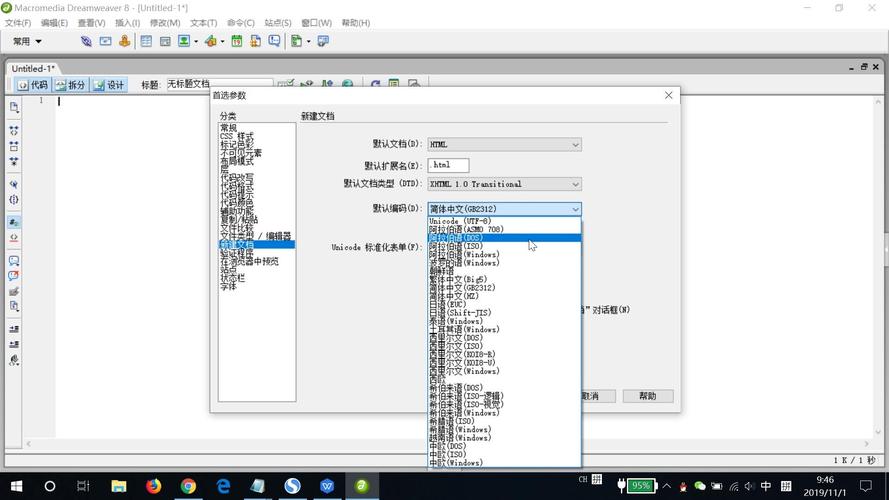This screenshot has height=500, width=889.
Task: Click the Media icon in Insert bar
Action: coord(211,41)
